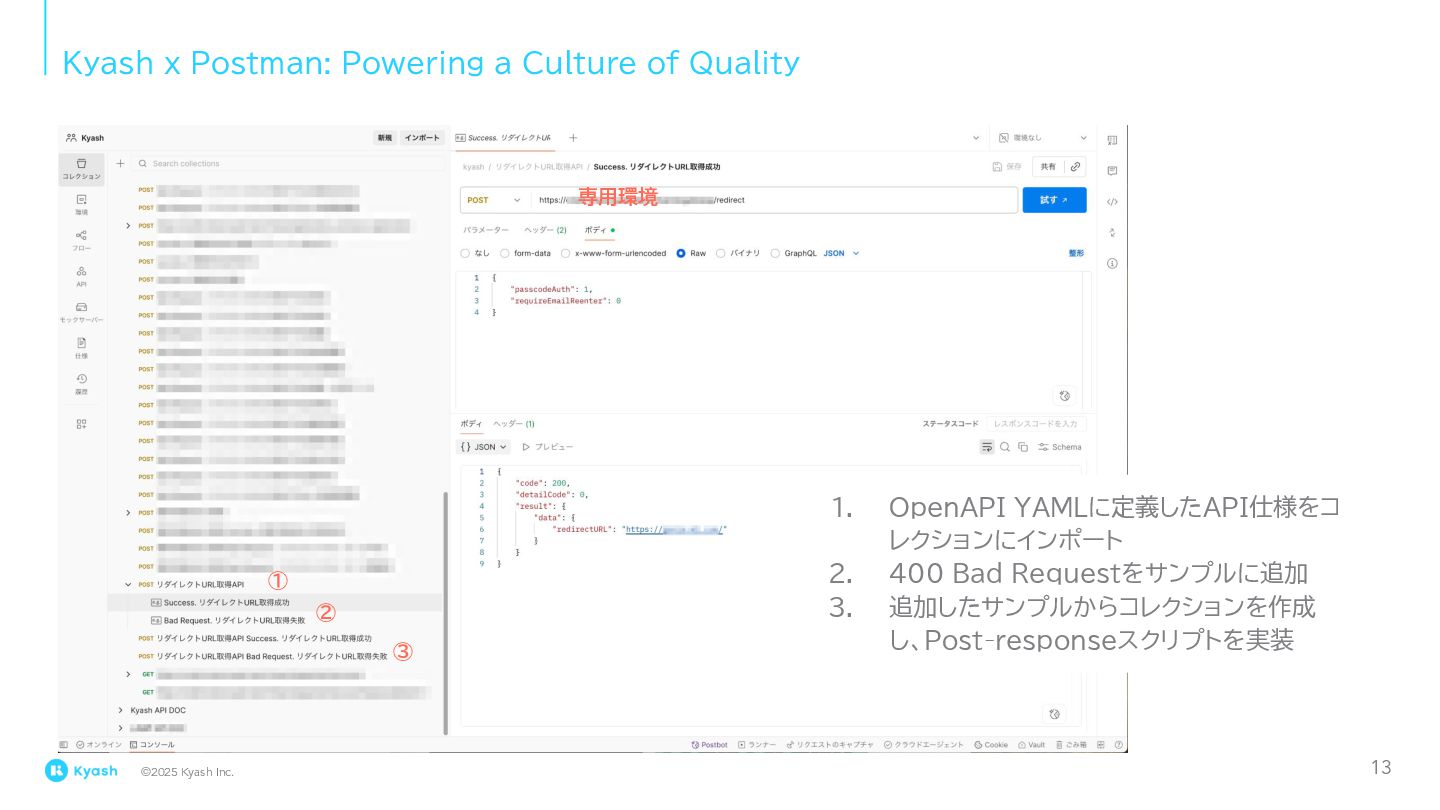The image size is (1440, 810).
Task: Open the response {} JSON format dropdown
Action: tap(484, 447)
